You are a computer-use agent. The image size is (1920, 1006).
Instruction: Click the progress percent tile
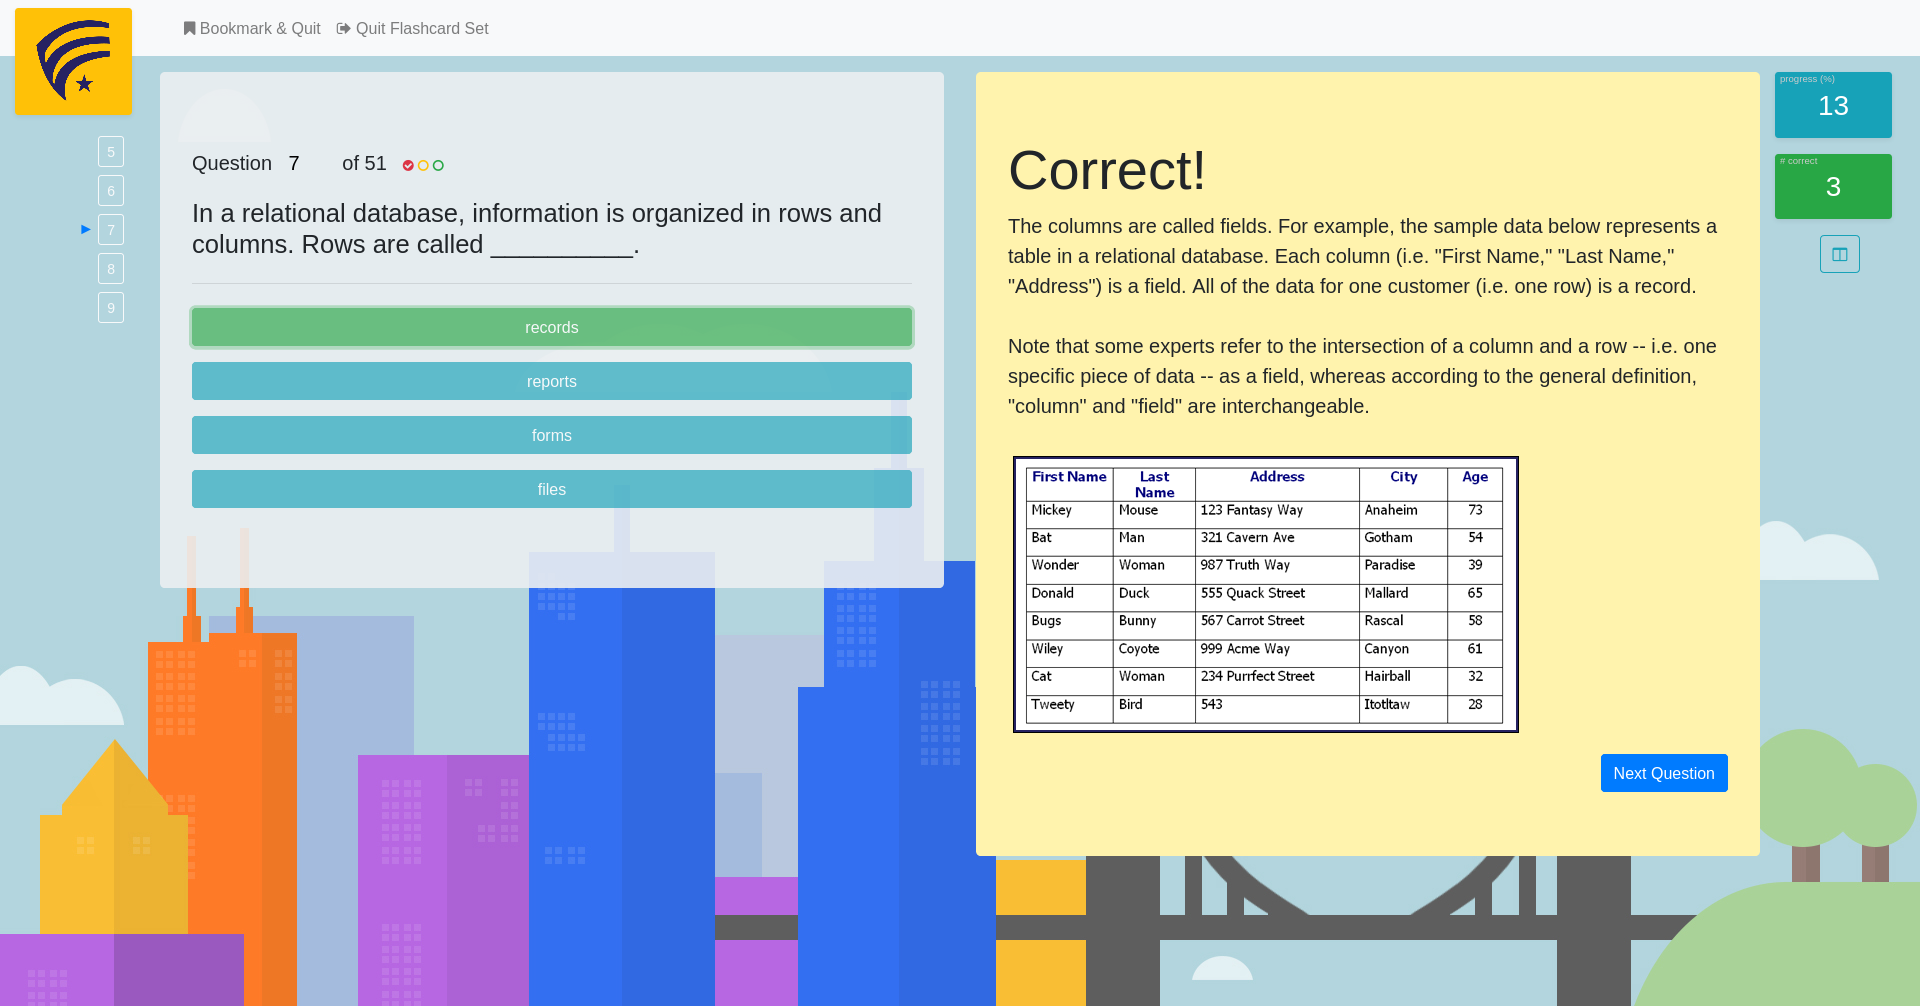coord(1833,105)
